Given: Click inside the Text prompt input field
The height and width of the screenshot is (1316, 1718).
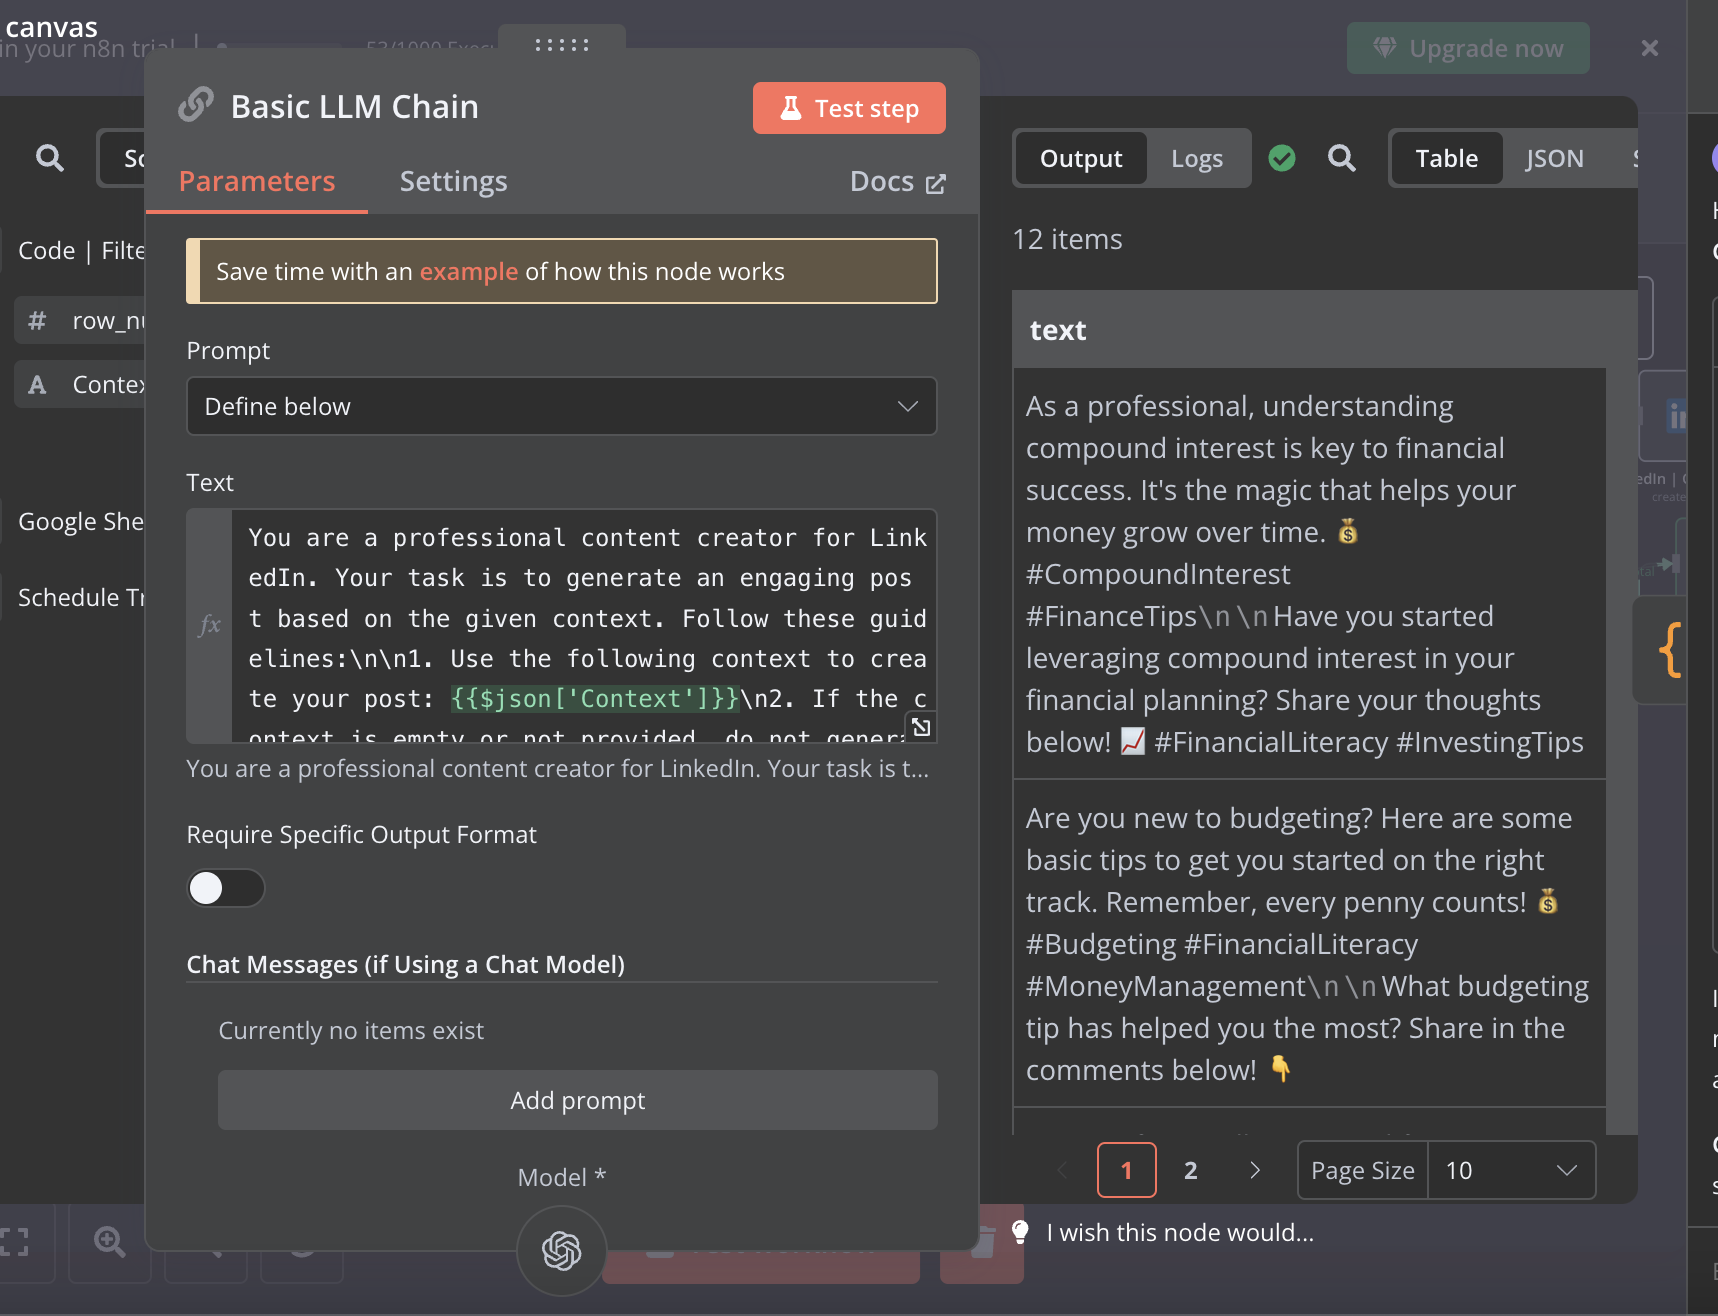Looking at the screenshot, I should 585,626.
